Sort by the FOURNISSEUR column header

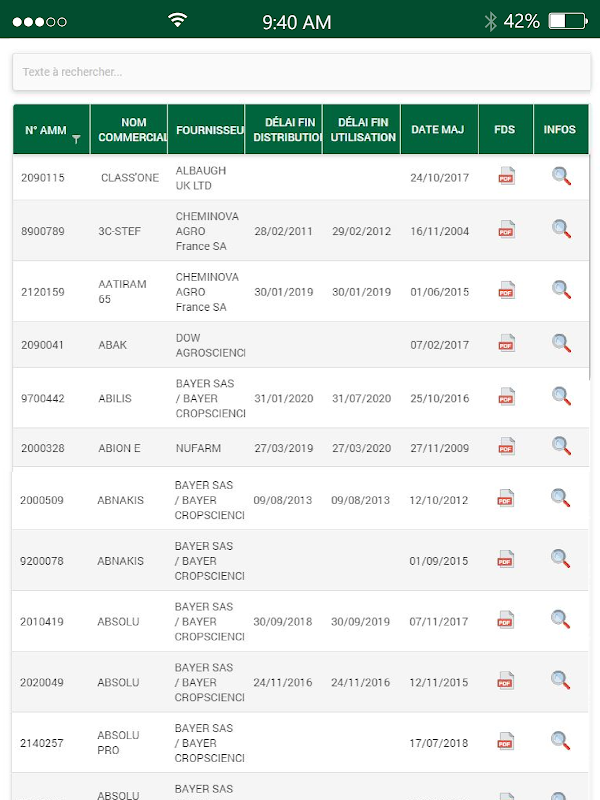(x=207, y=130)
